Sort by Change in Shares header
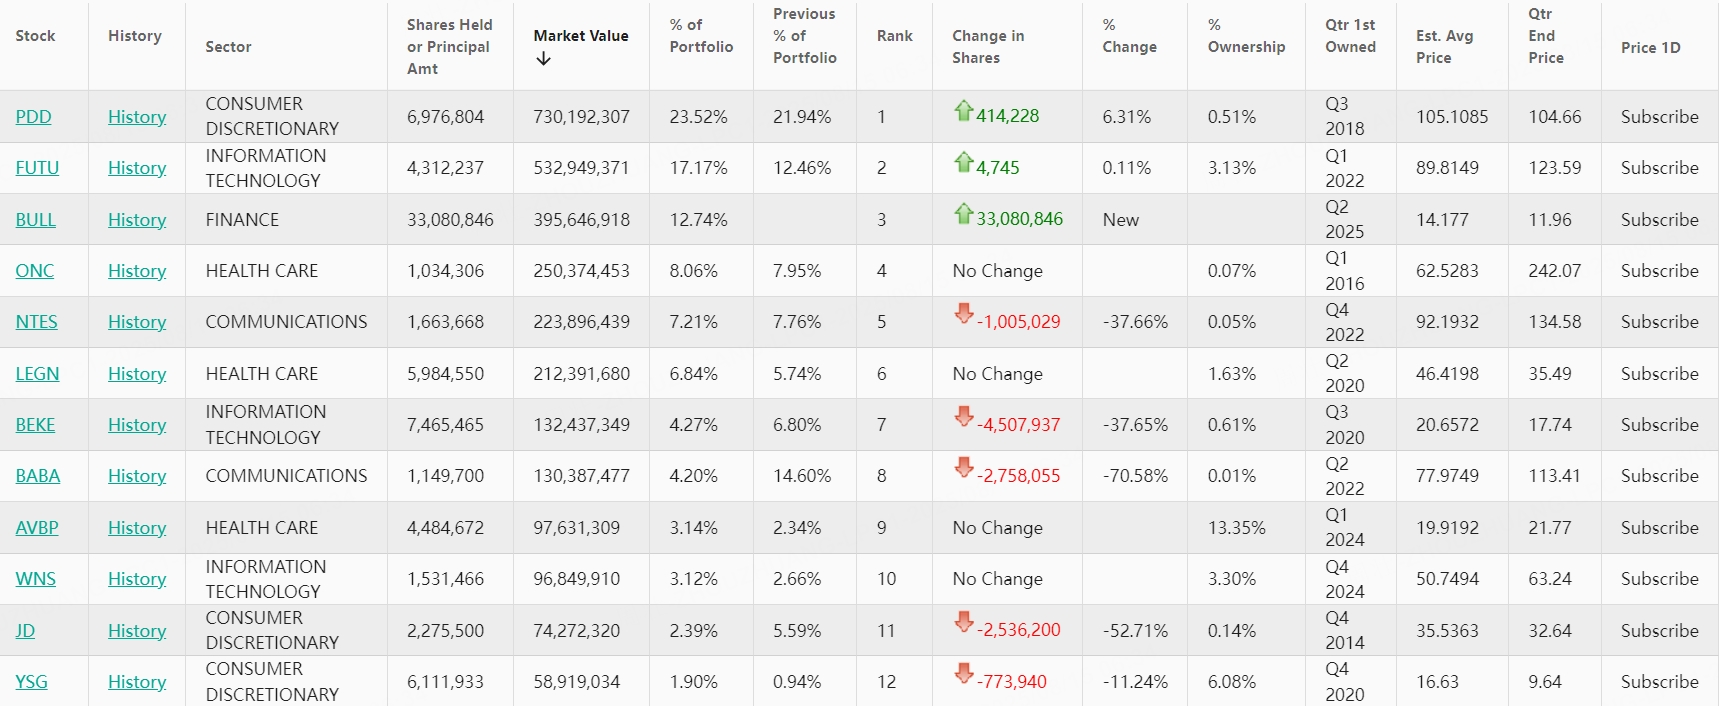Screen dimensions: 1719x706 coord(987,47)
